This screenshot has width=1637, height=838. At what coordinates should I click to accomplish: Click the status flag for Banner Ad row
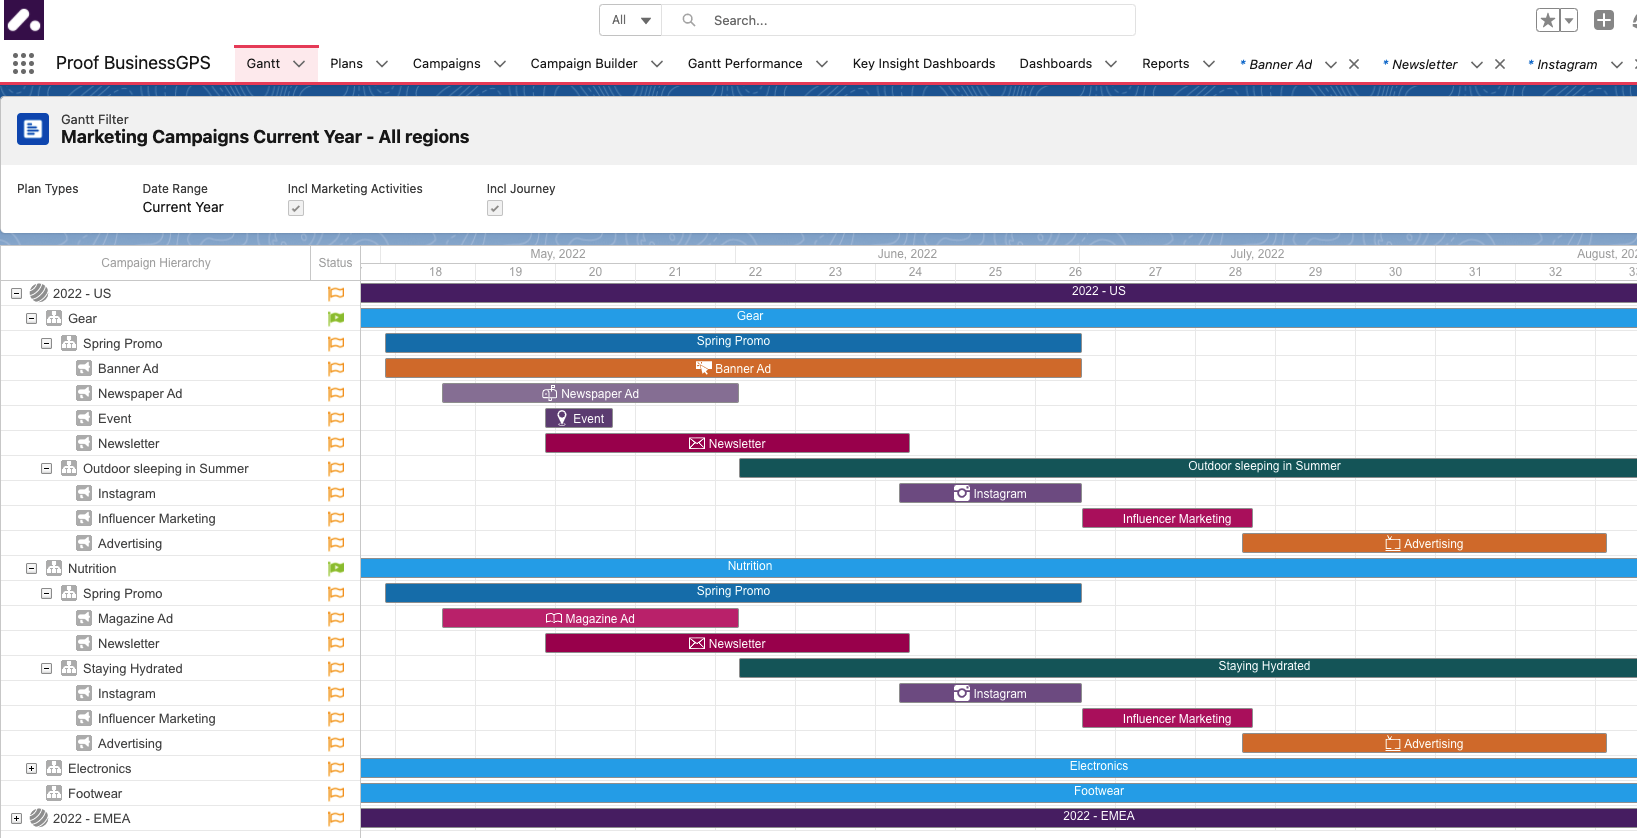coord(336,368)
